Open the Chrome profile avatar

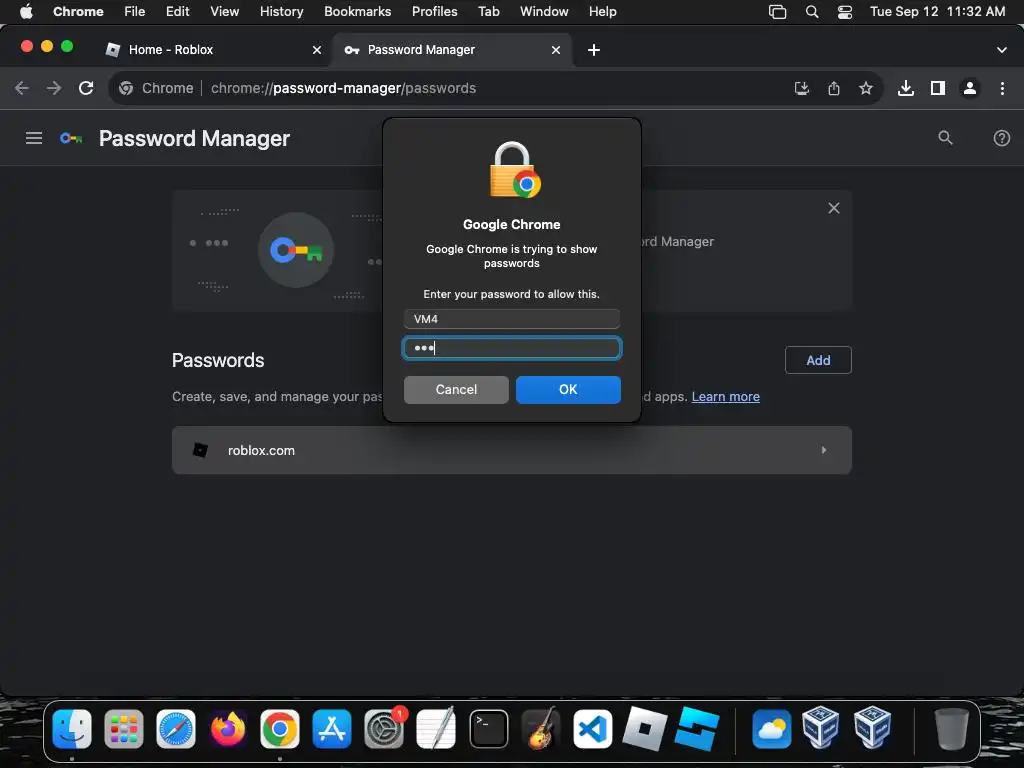(970, 88)
